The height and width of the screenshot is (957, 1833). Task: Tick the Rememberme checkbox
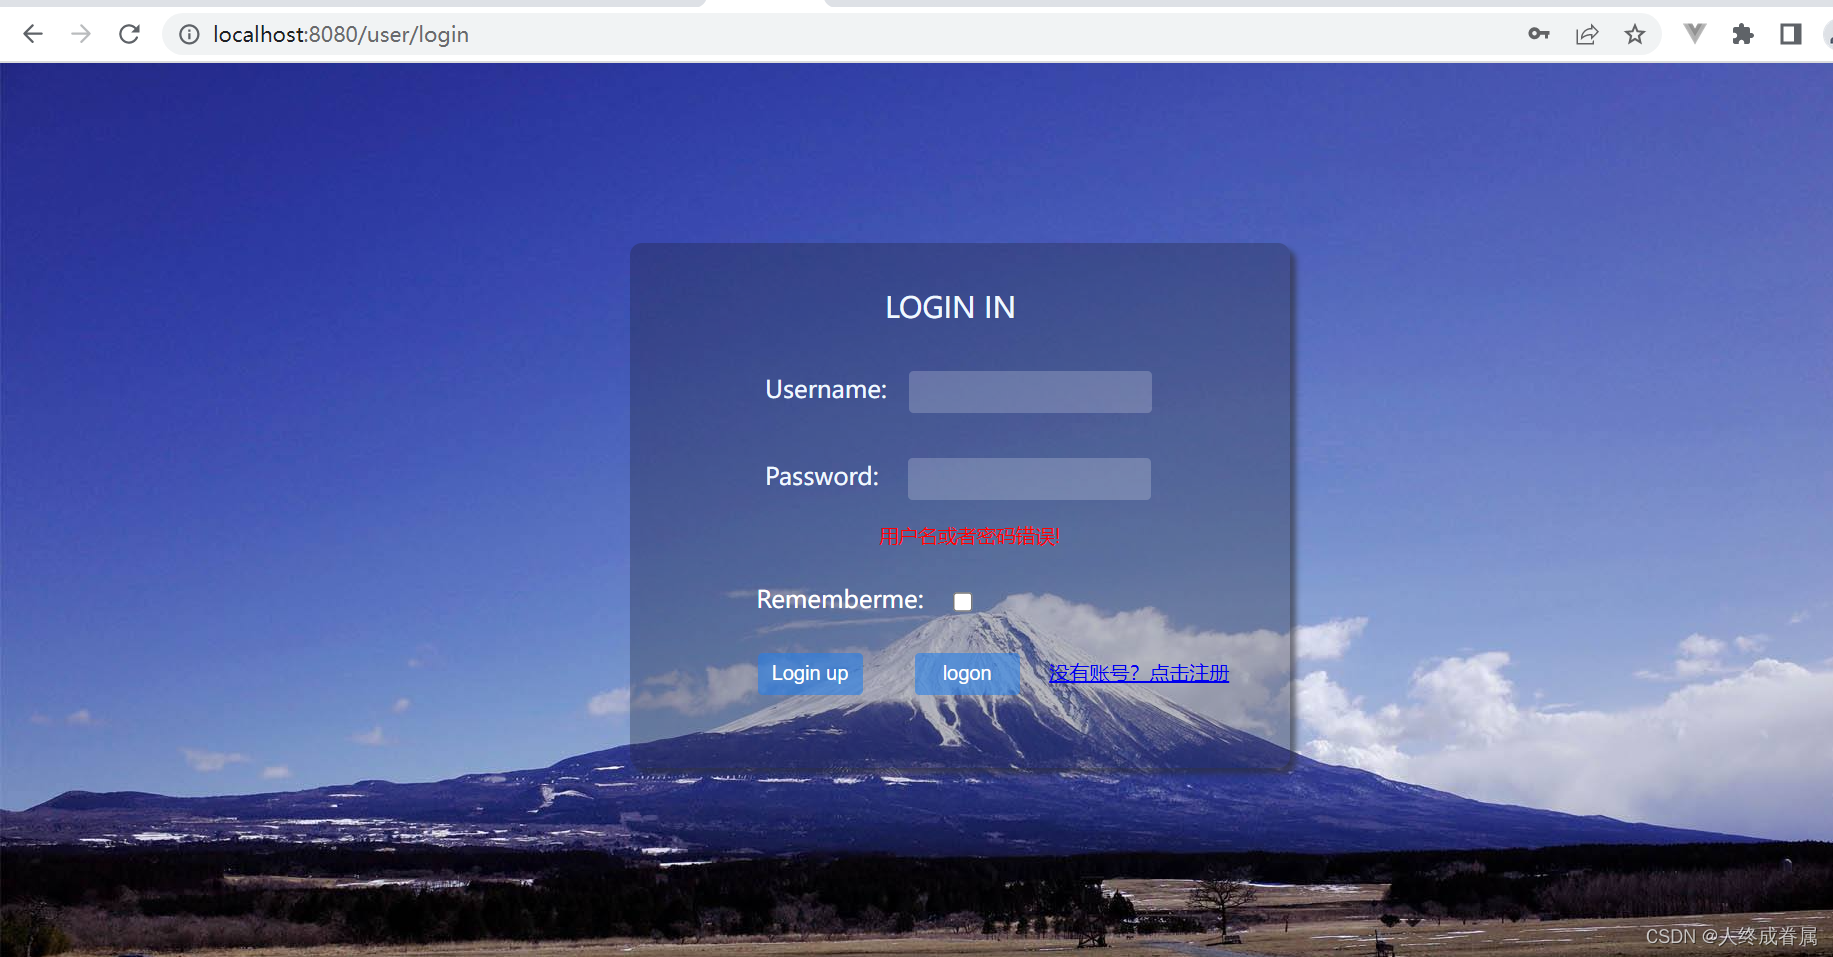click(962, 601)
